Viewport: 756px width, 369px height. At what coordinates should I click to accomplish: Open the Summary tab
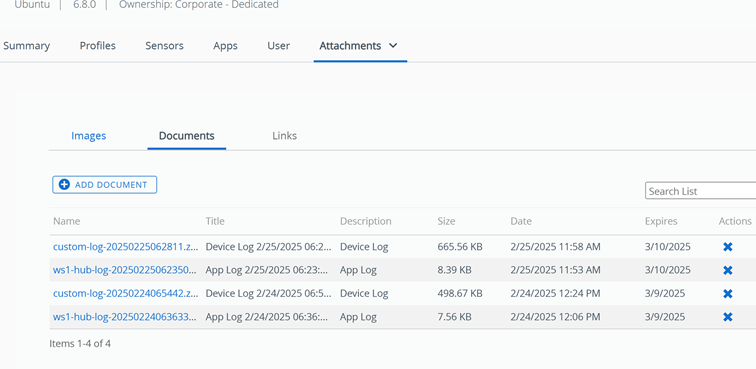point(27,46)
